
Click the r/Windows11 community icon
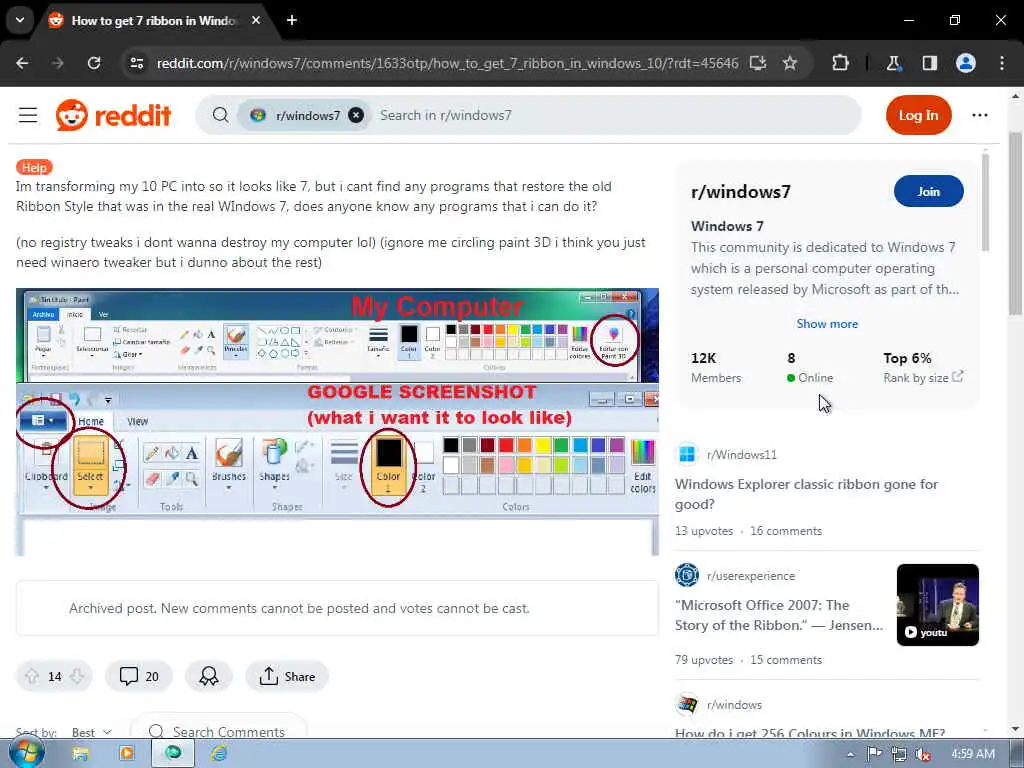click(x=687, y=454)
